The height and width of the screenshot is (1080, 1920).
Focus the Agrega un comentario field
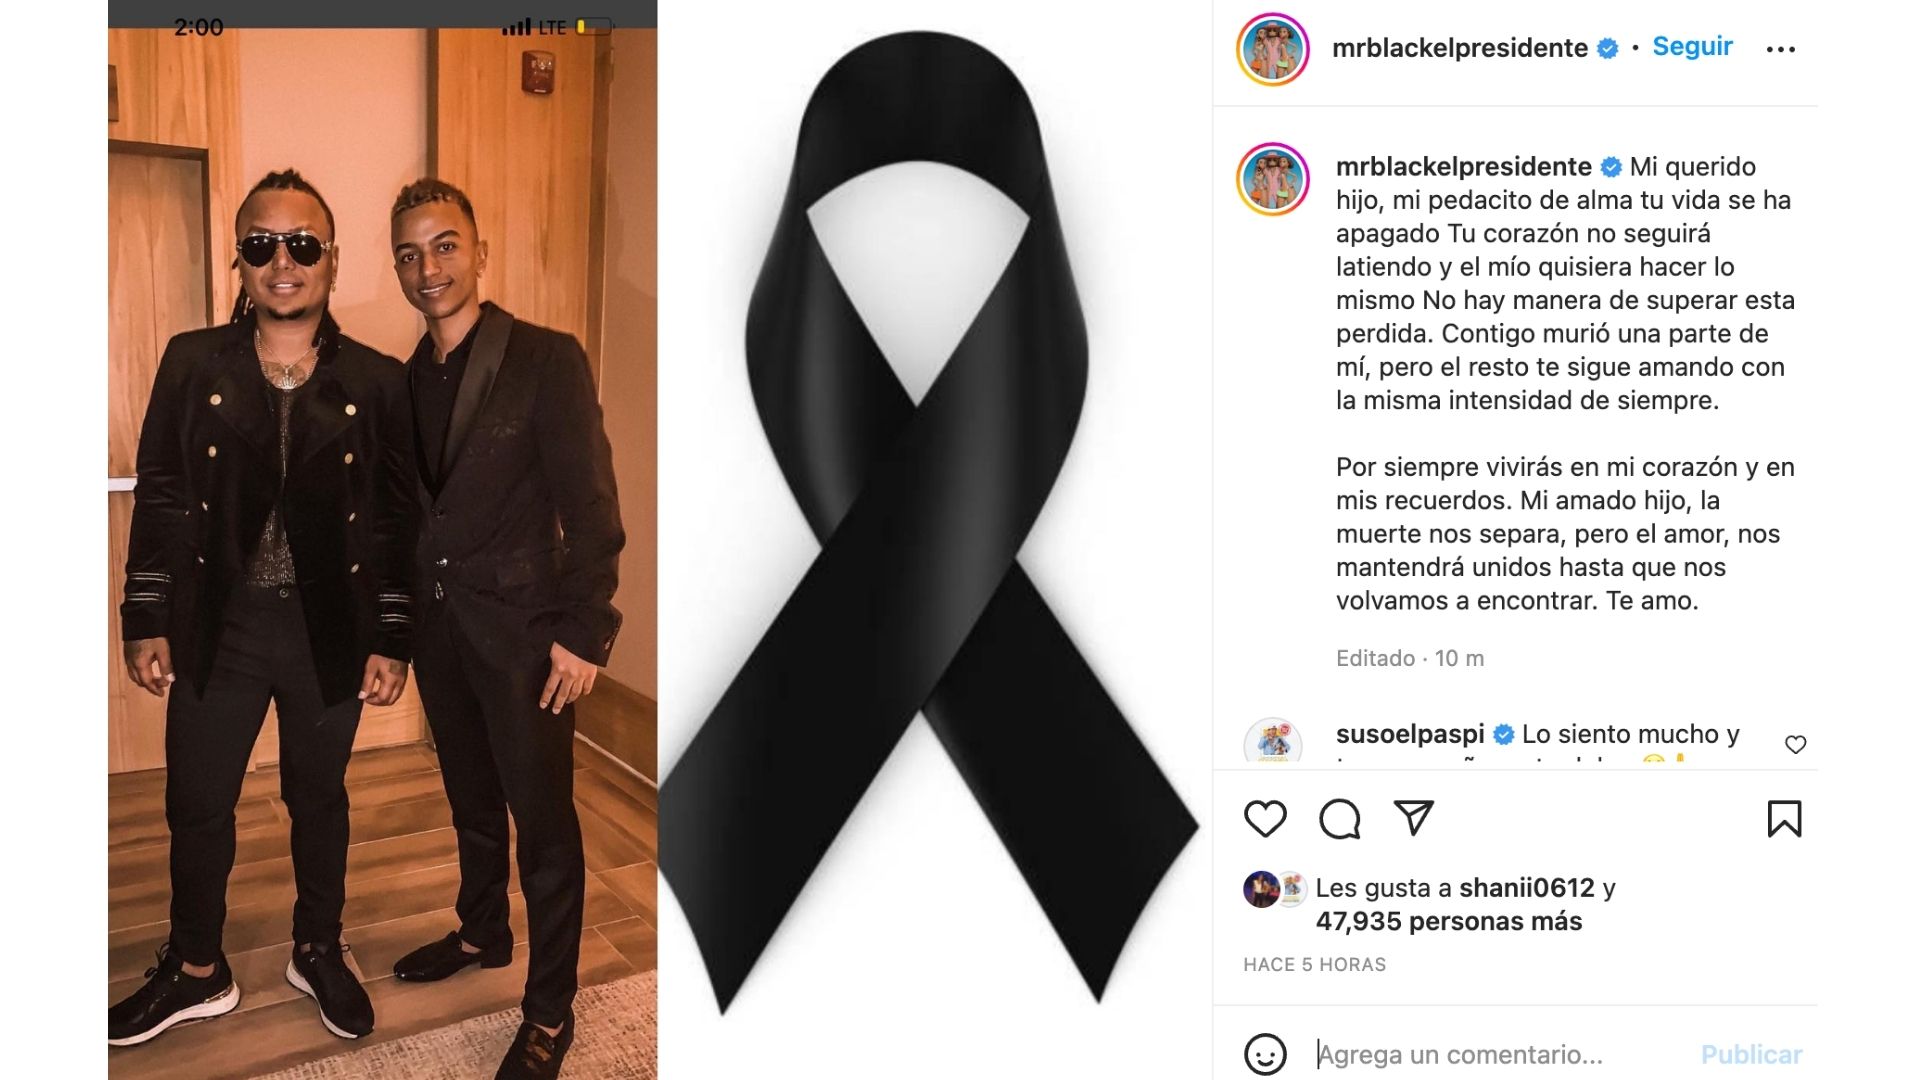(x=1500, y=1055)
